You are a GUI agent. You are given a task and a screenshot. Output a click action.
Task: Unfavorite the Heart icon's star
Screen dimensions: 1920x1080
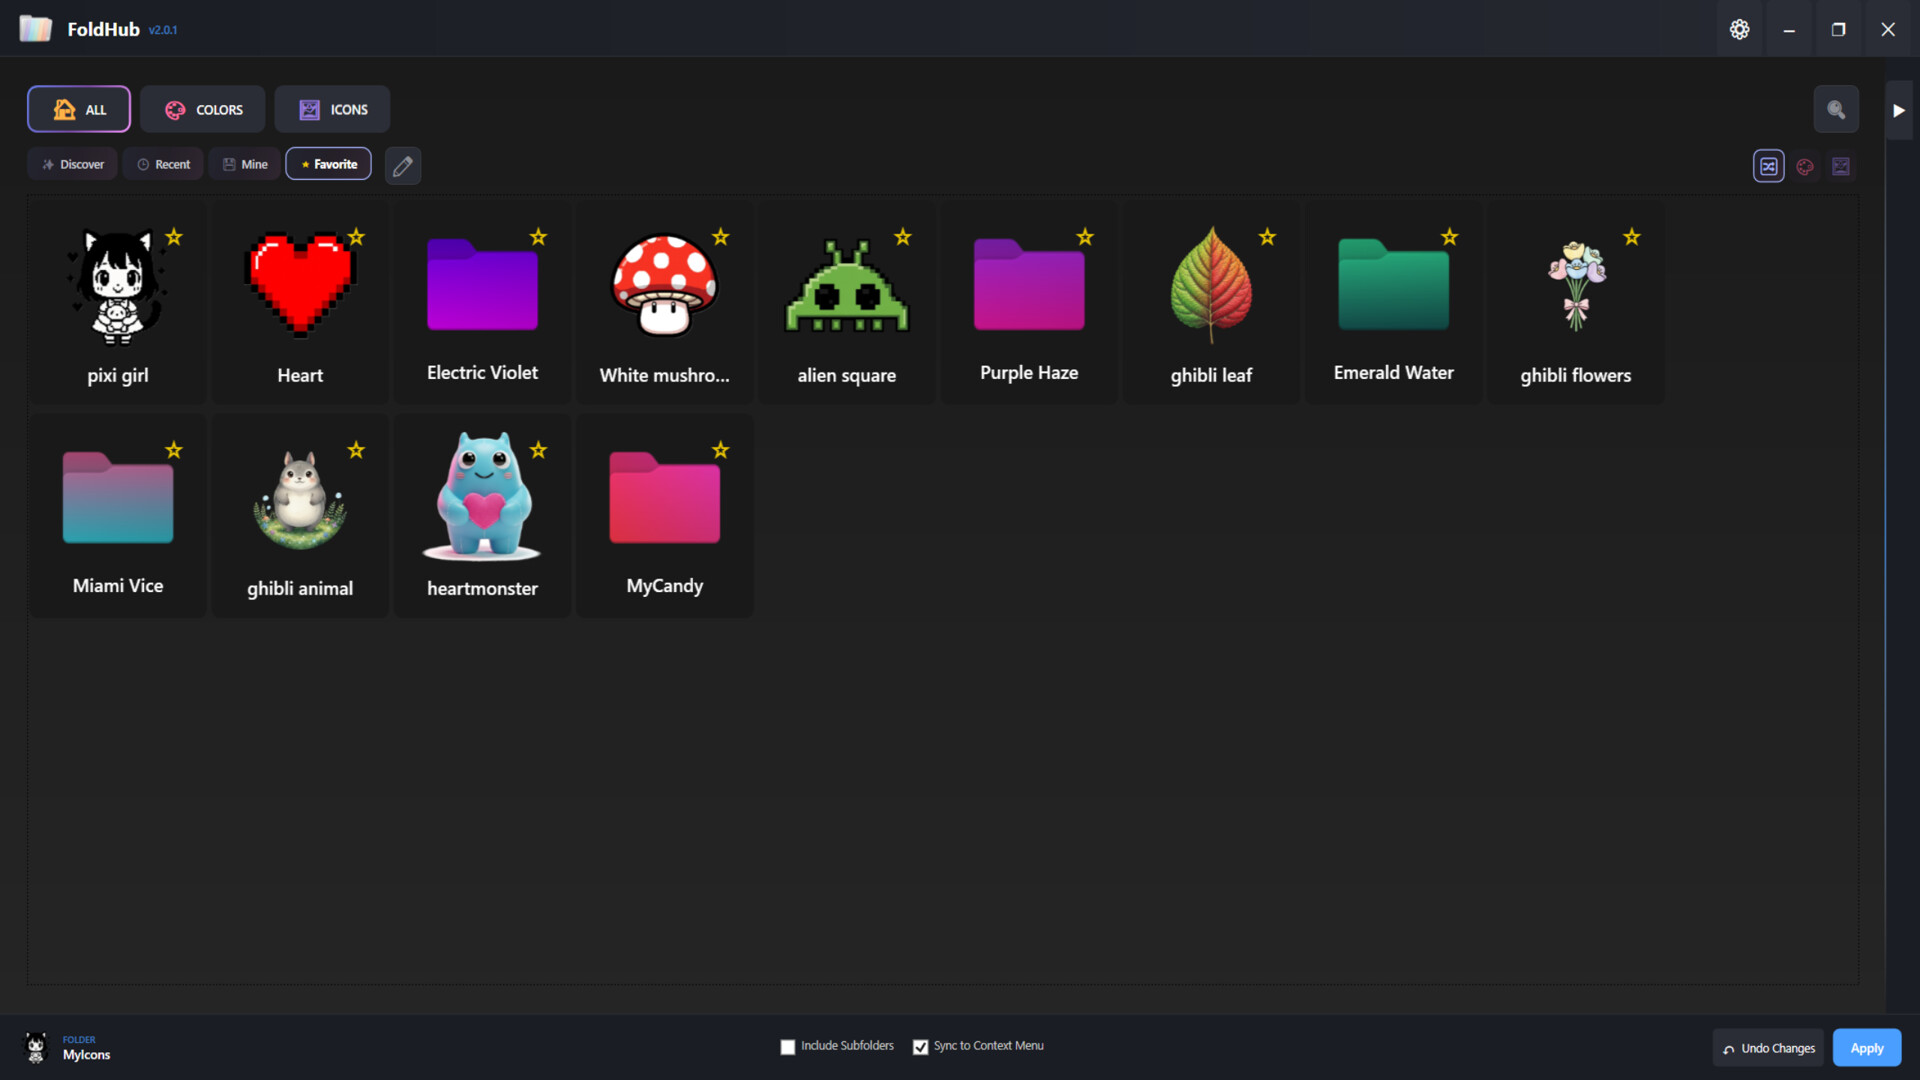click(356, 238)
